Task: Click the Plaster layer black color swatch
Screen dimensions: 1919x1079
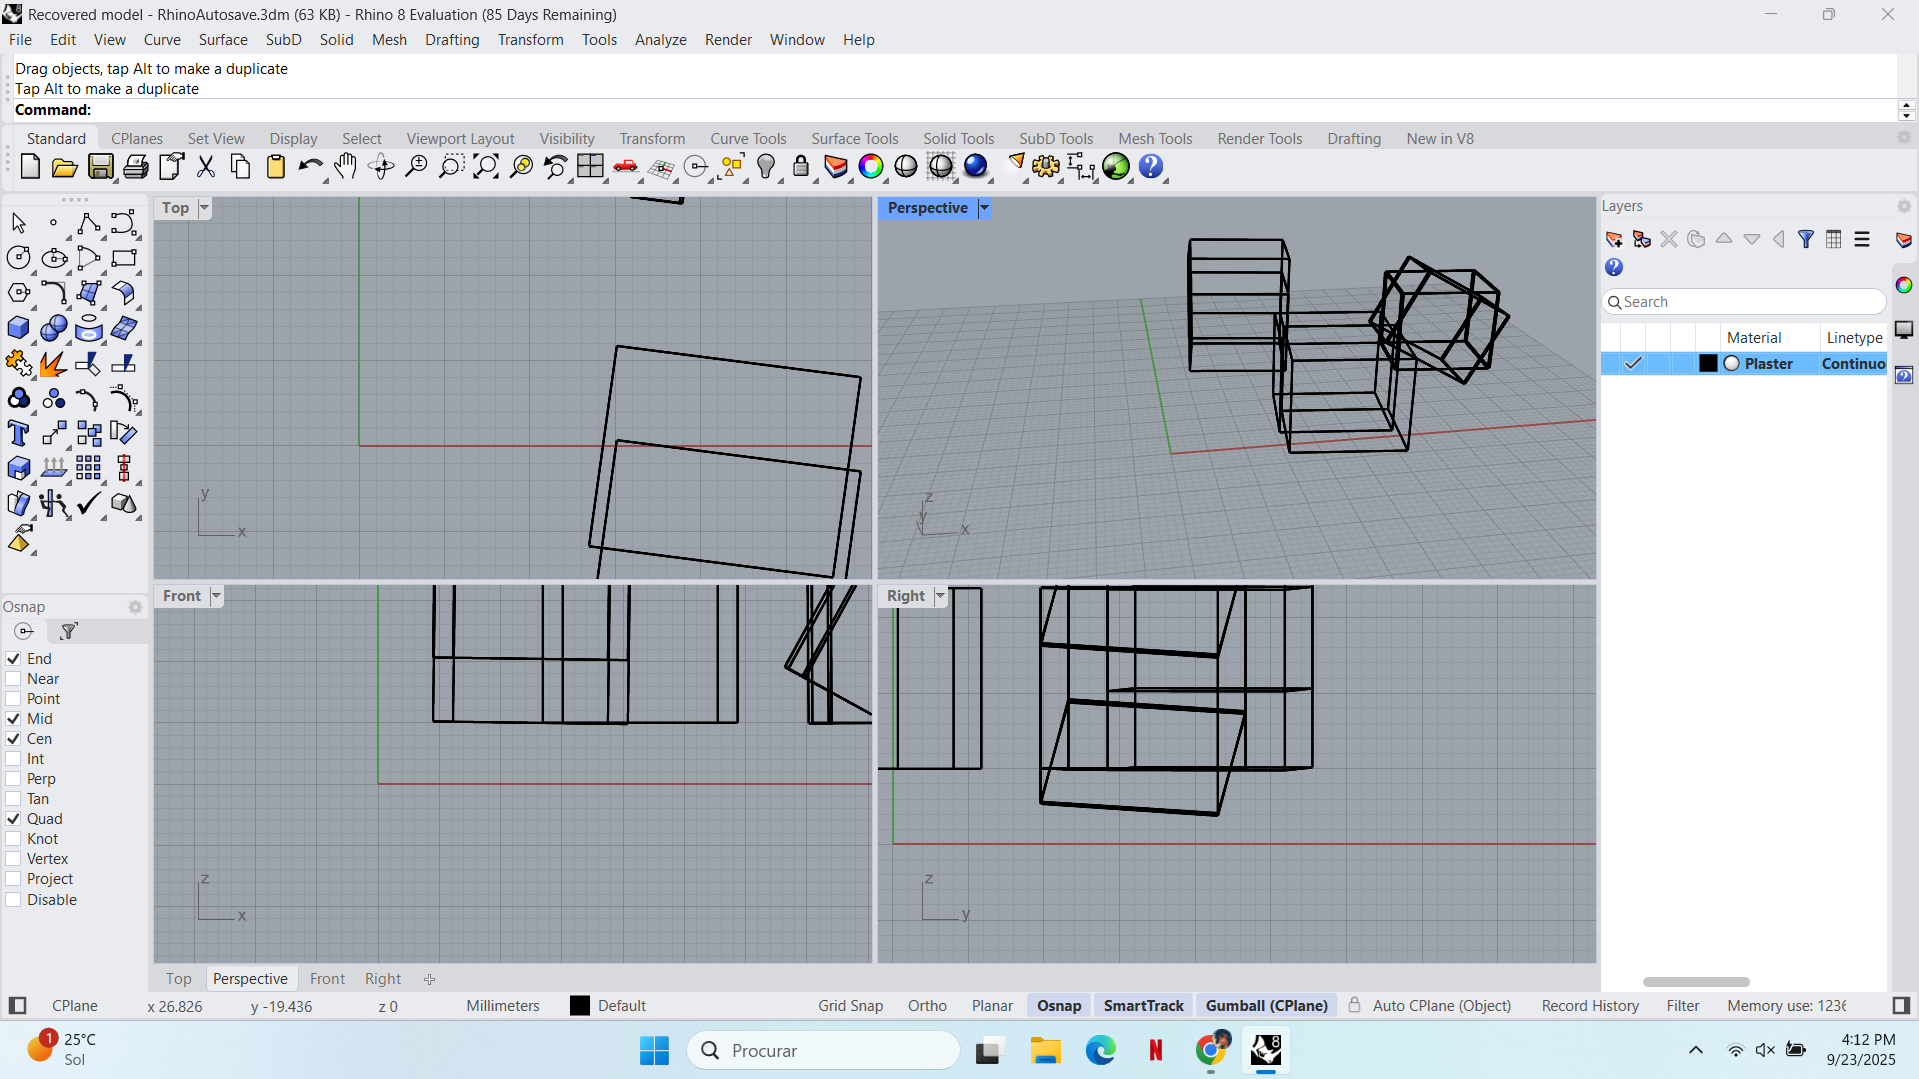Action: point(1708,364)
